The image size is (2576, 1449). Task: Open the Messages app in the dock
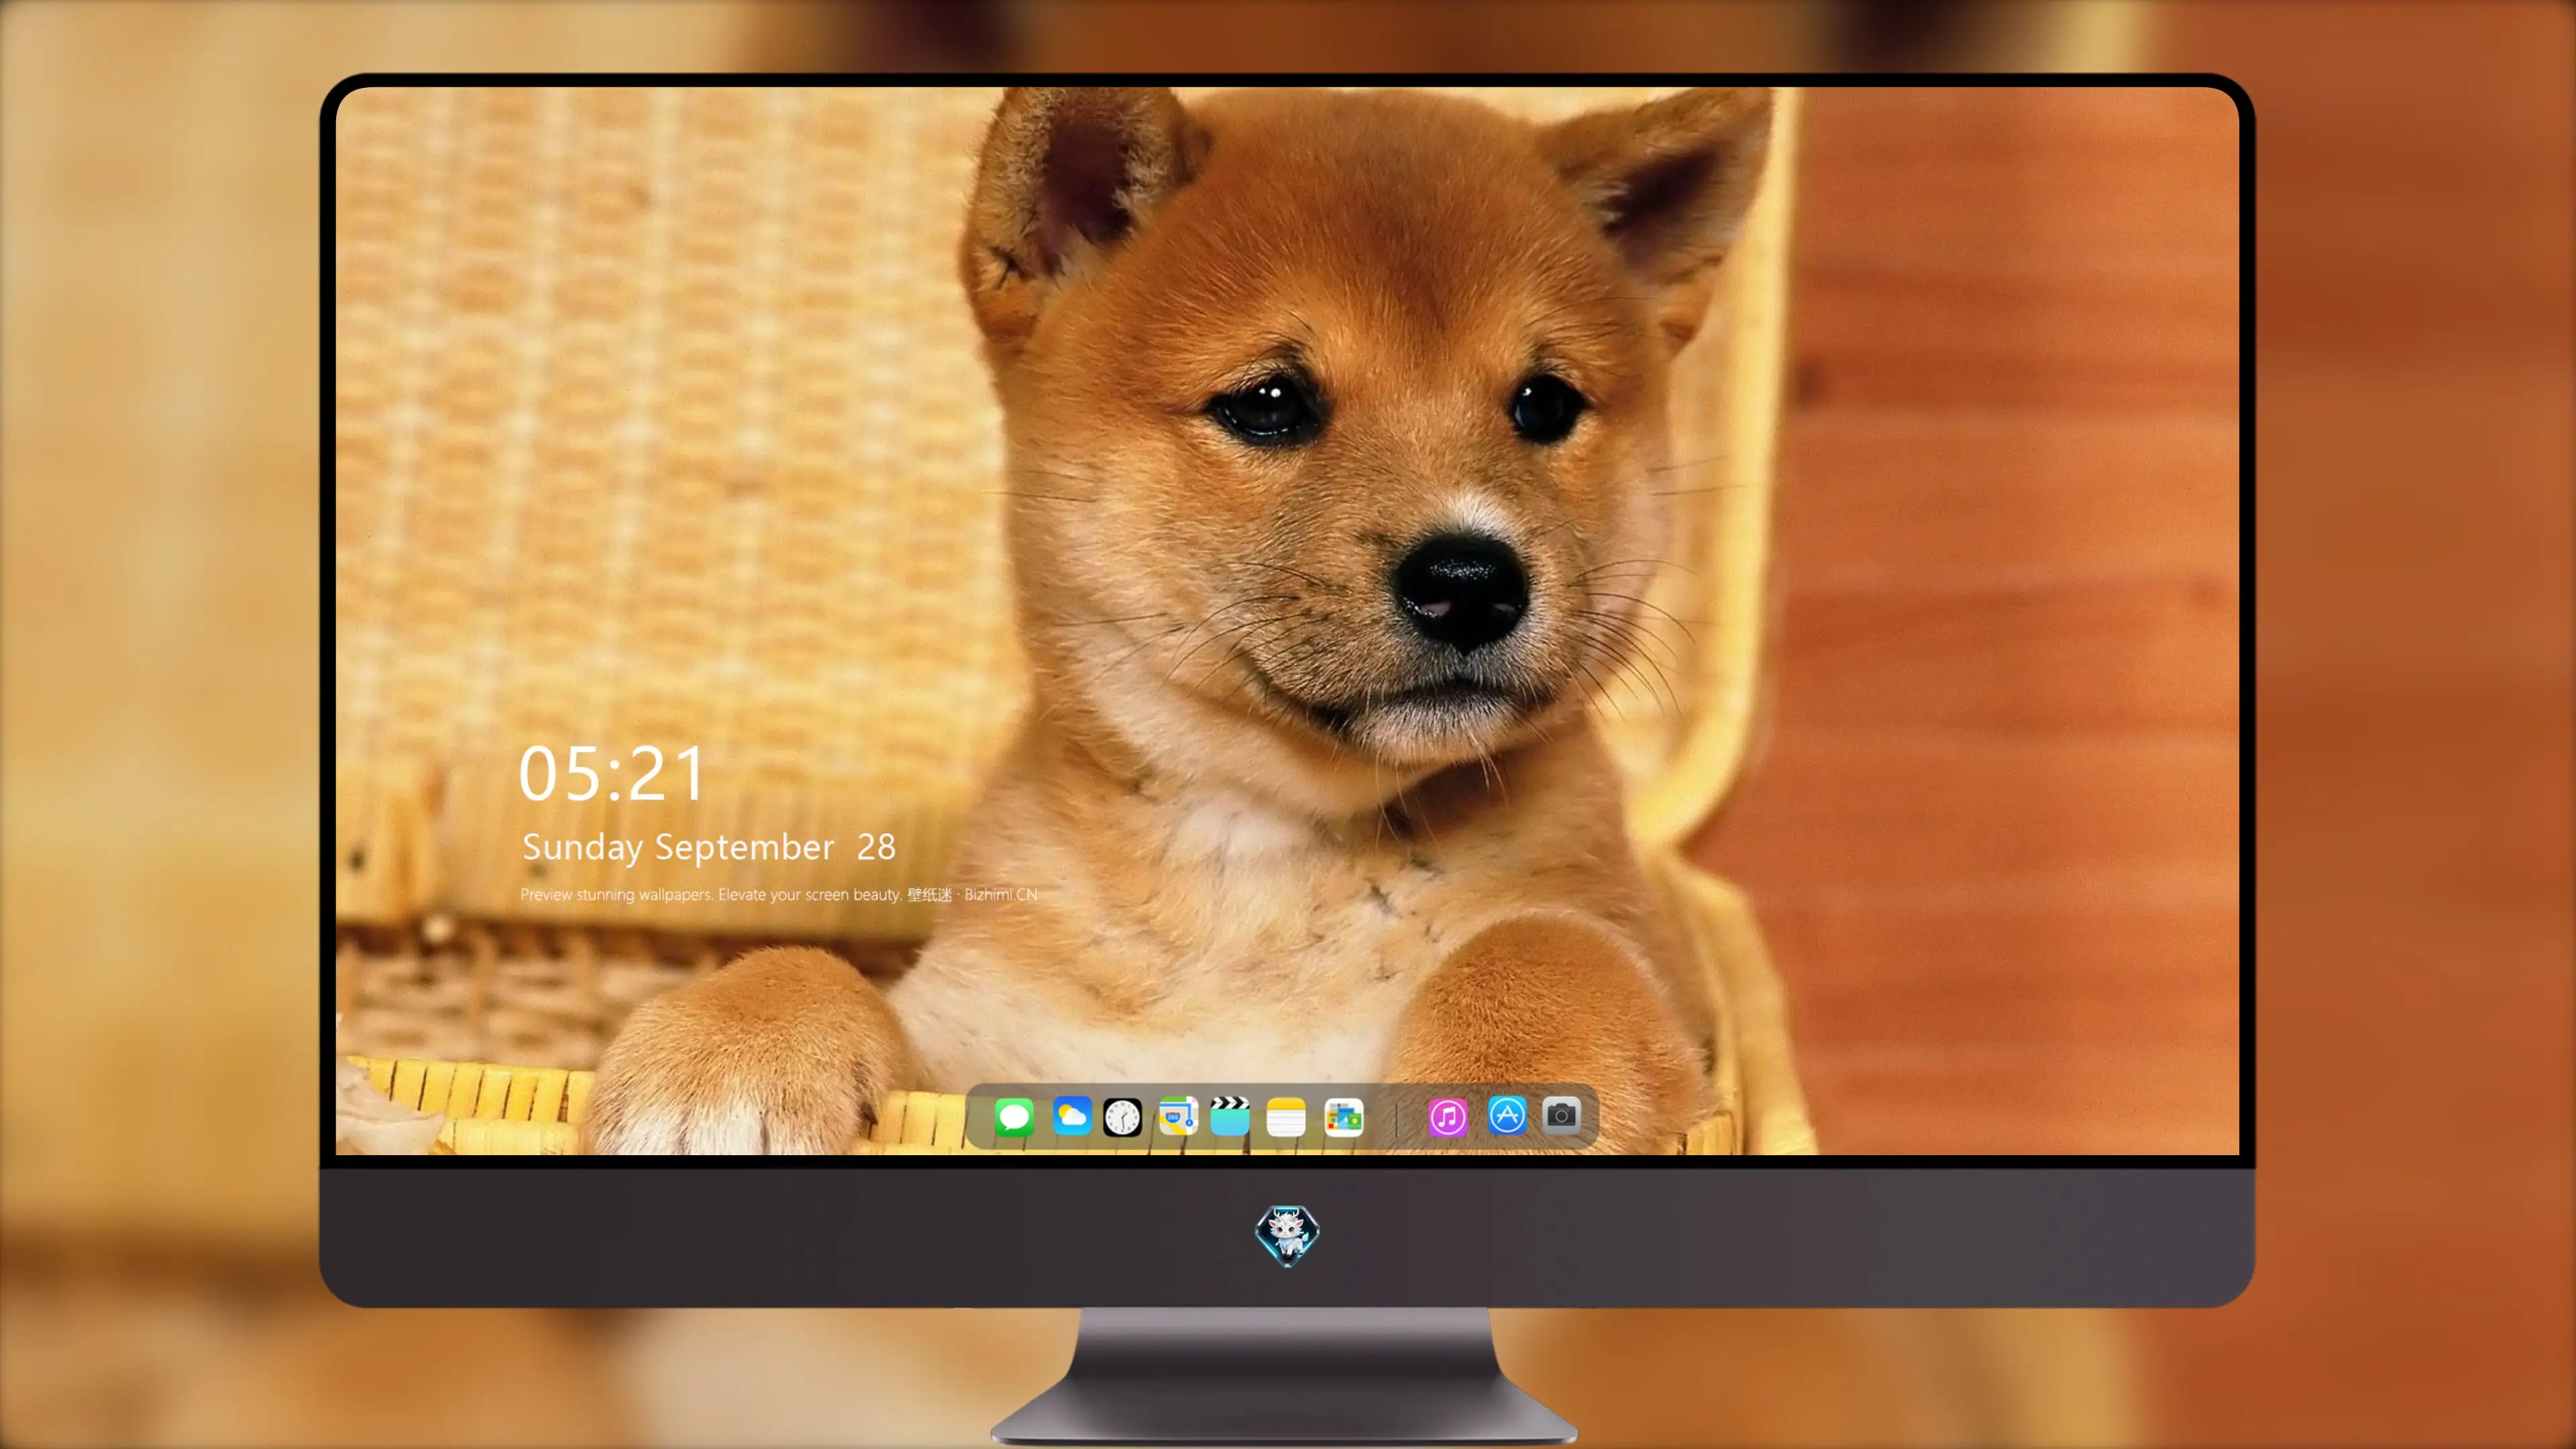point(1014,1117)
